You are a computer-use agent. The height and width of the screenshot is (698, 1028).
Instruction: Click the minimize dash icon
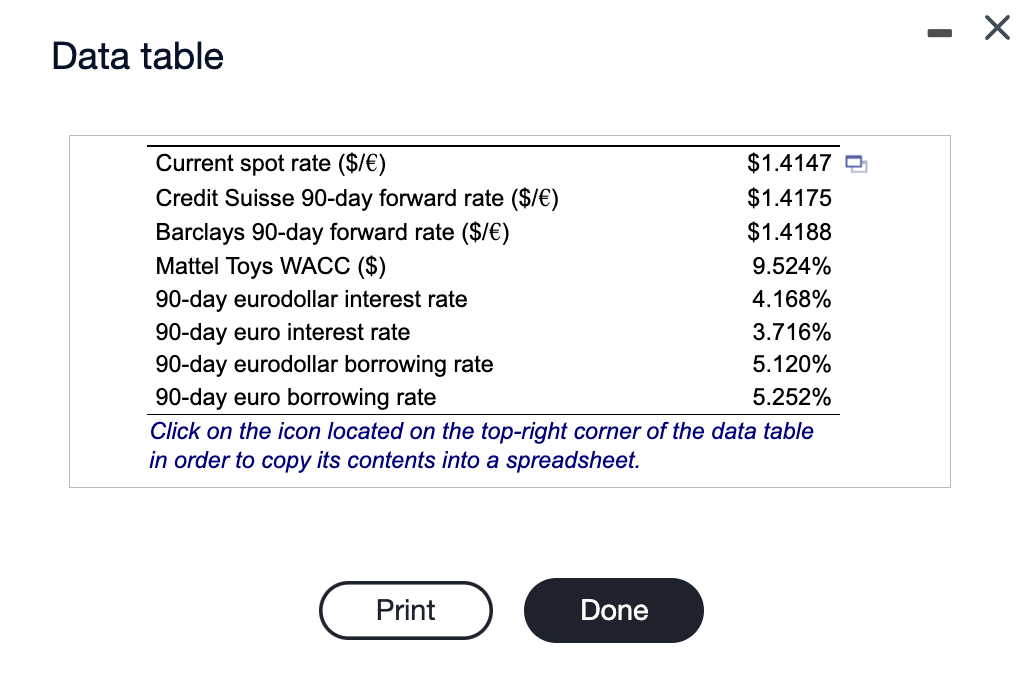pos(938,31)
